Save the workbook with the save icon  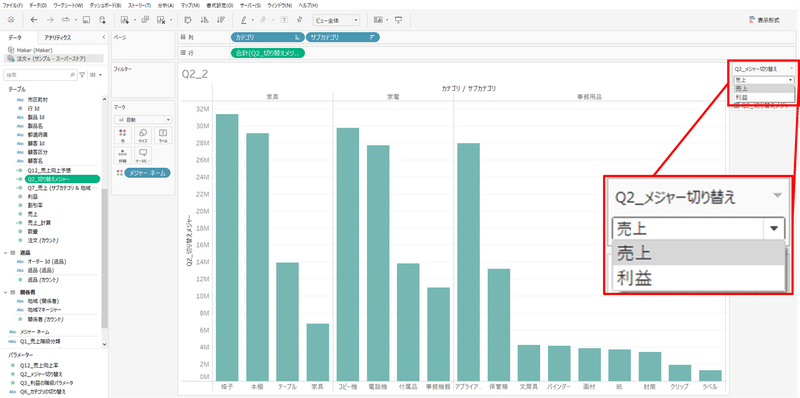86,20
